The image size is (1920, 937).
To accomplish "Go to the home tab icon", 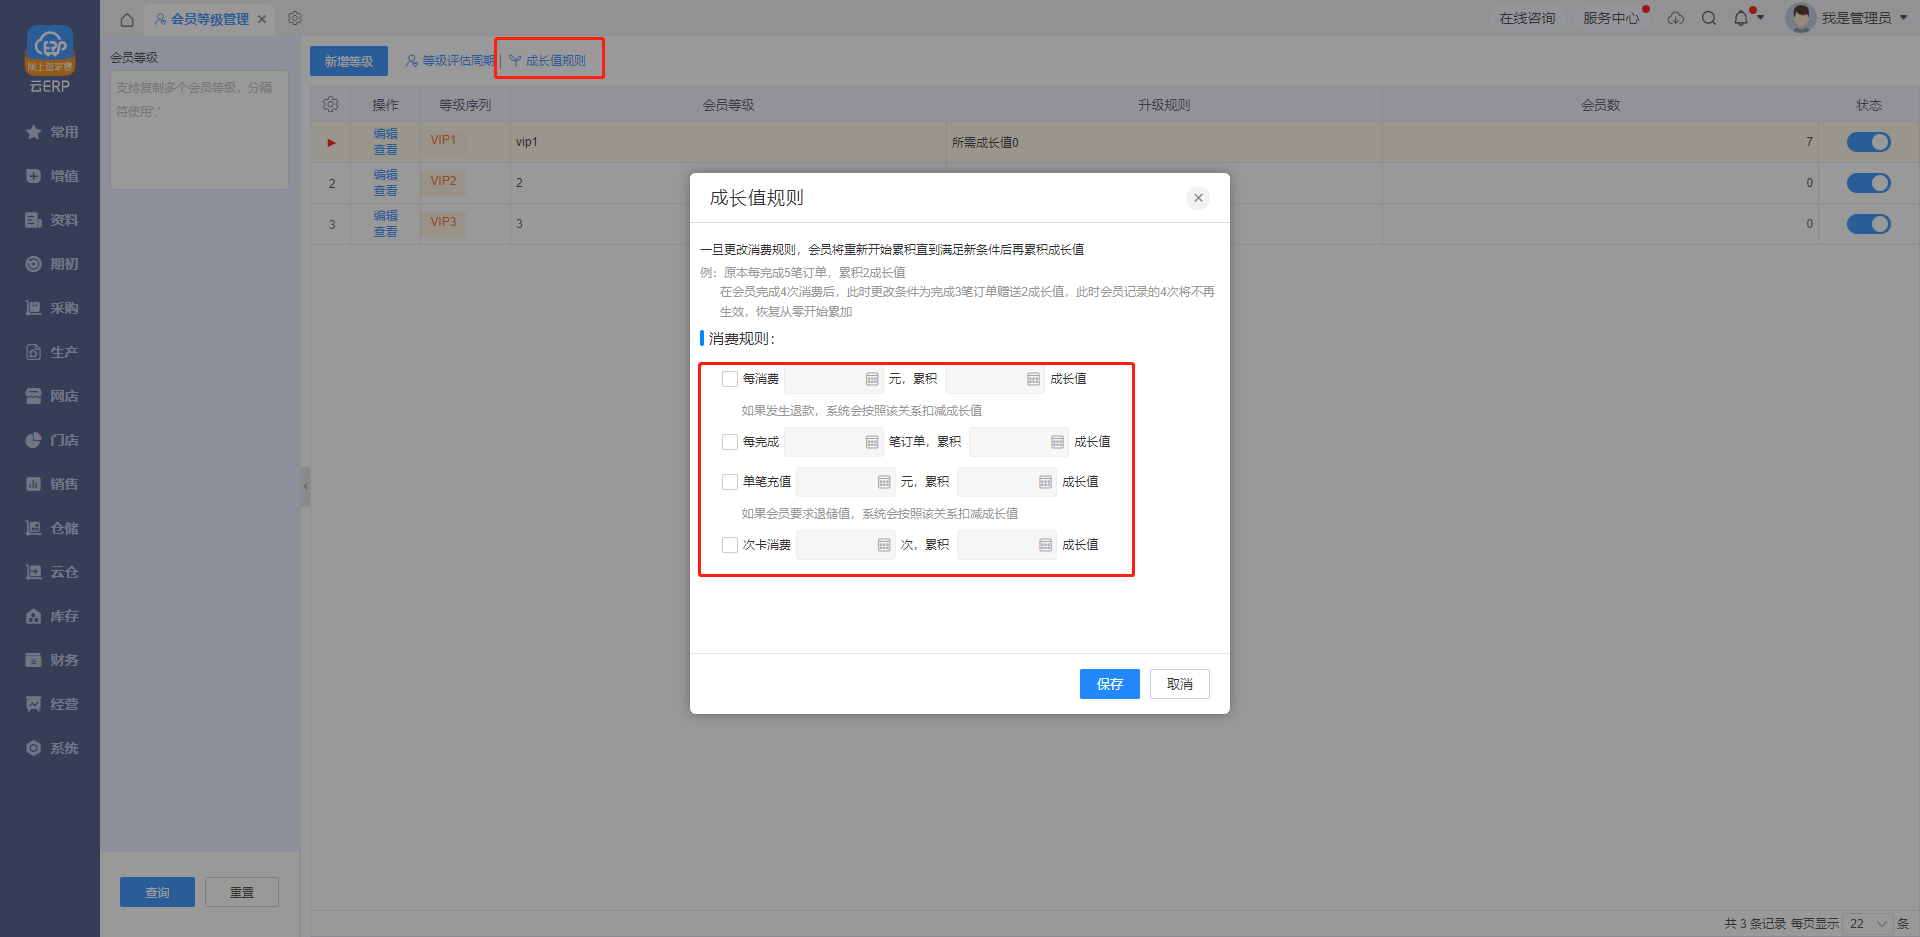I will click(x=127, y=19).
